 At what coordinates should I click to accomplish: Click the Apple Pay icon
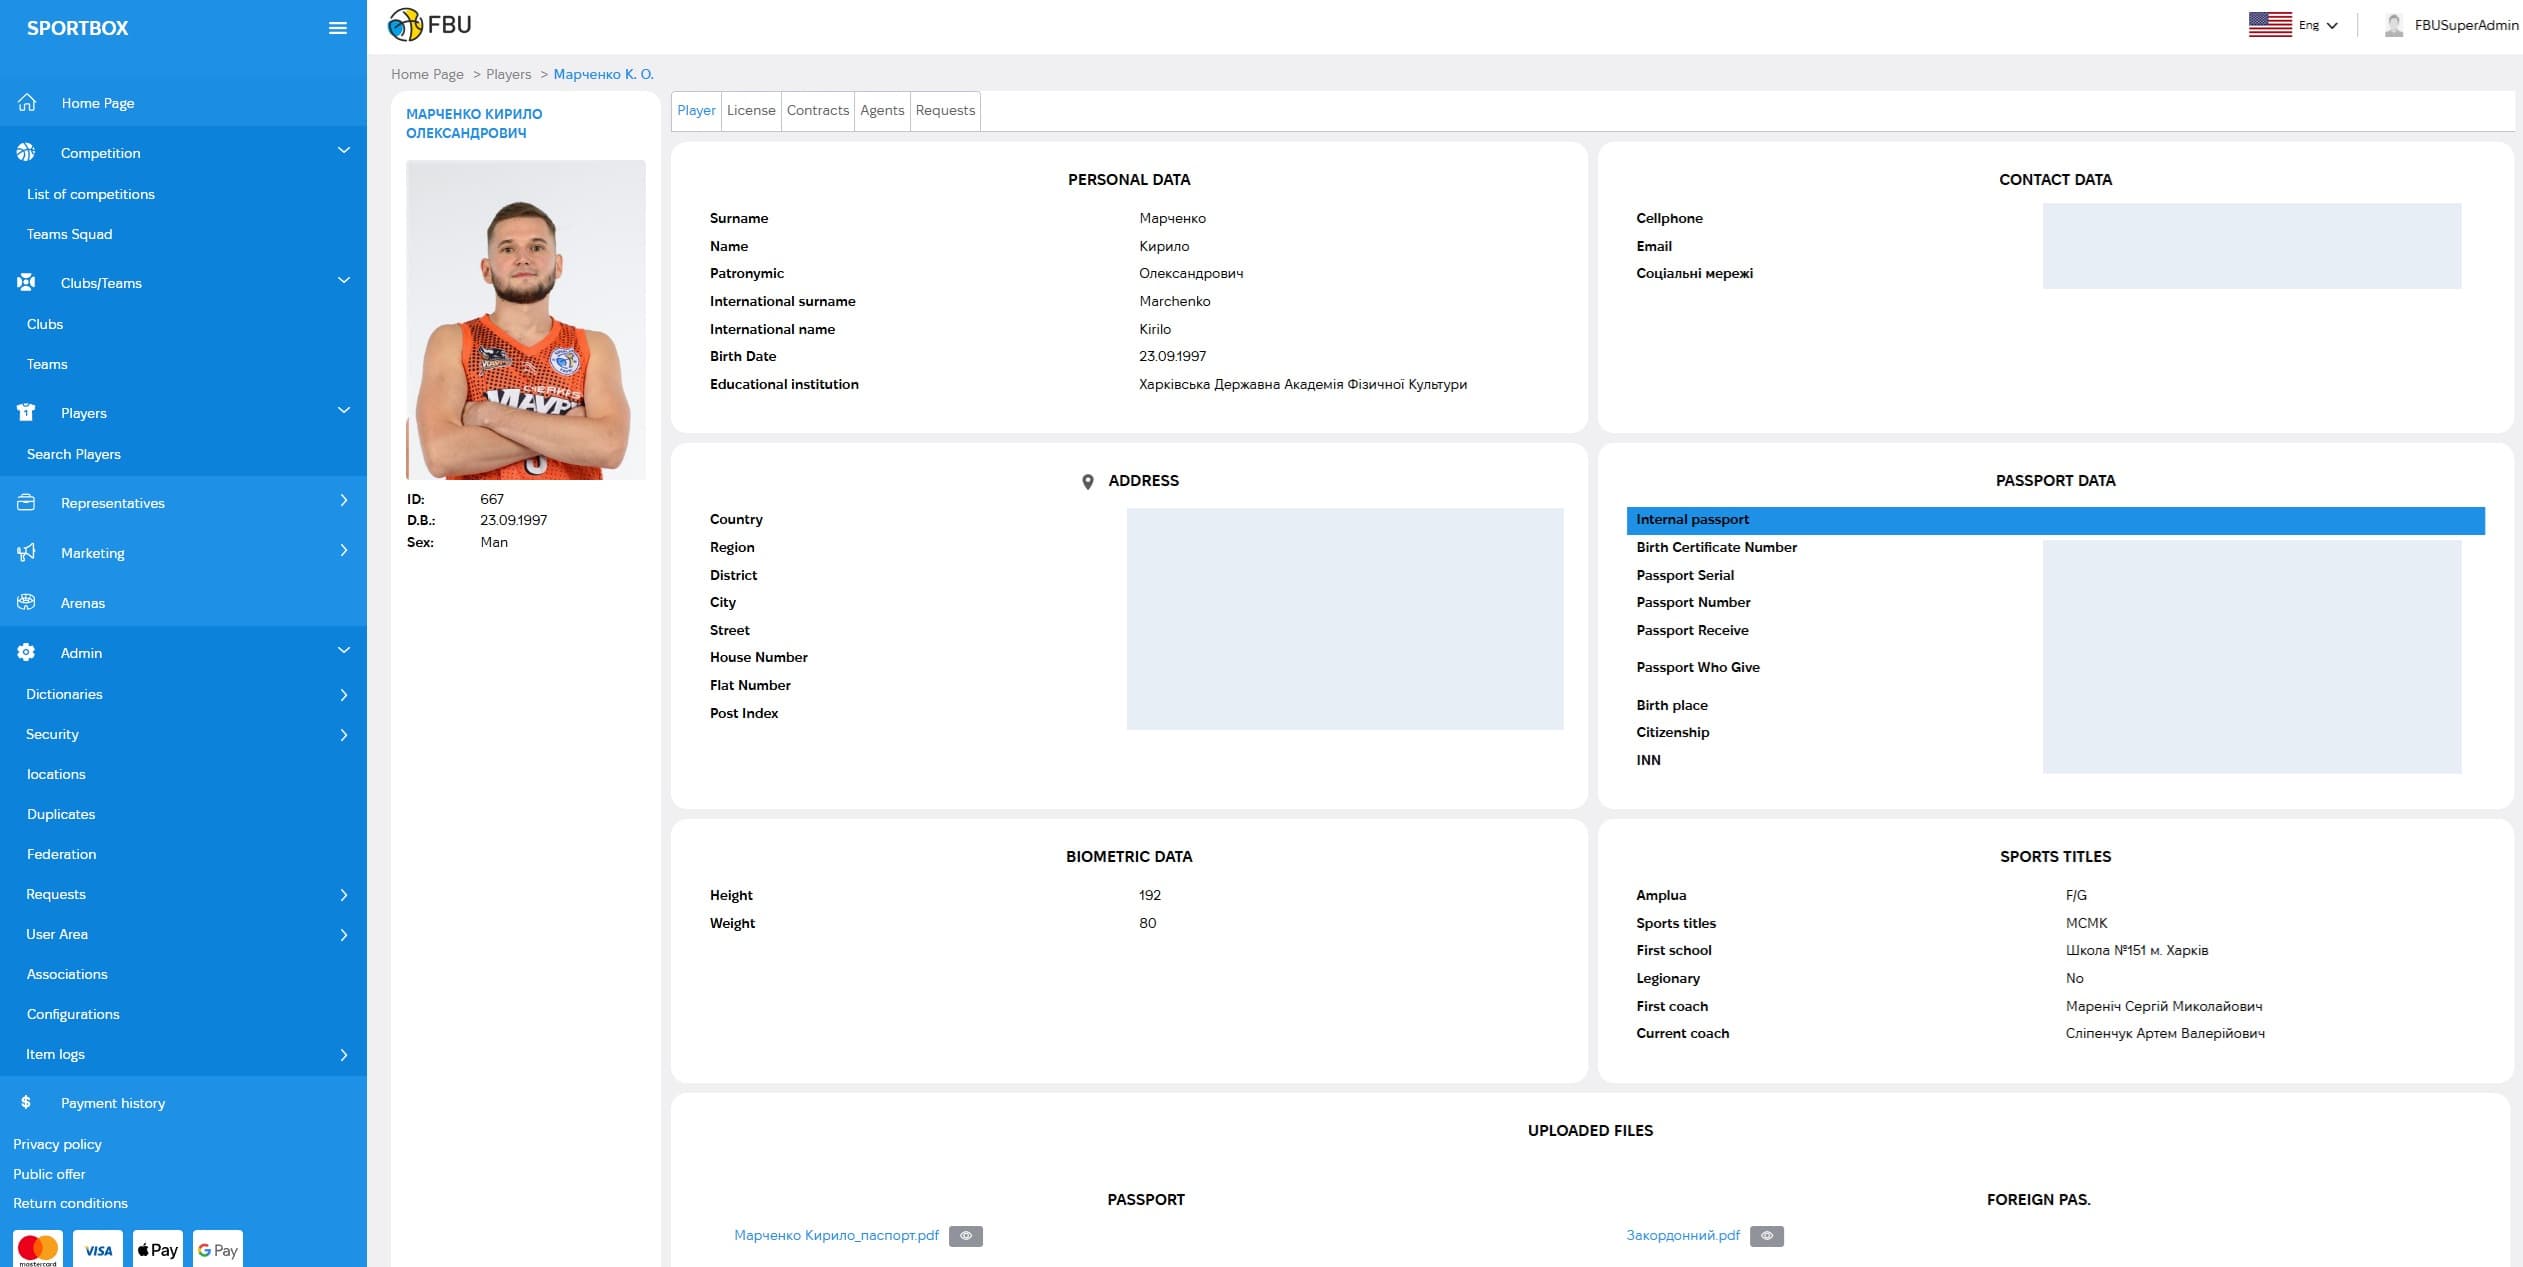pyautogui.click(x=158, y=1249)
